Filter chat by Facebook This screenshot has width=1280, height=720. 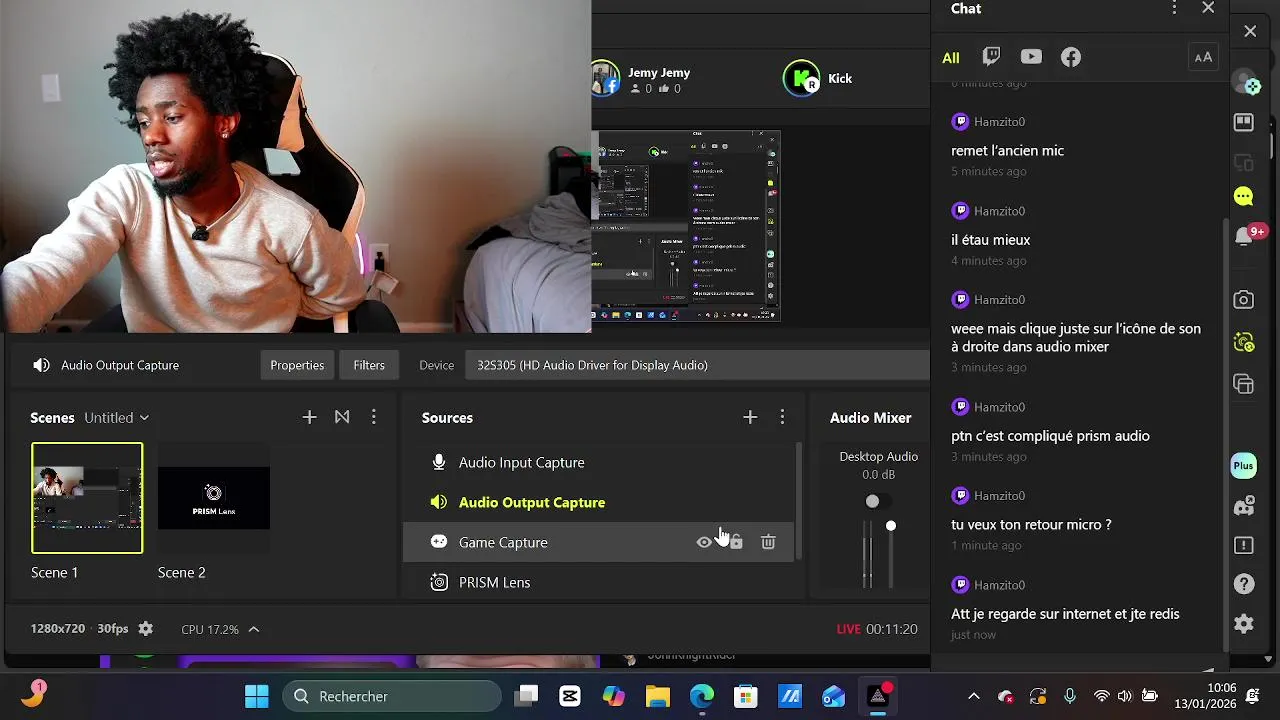[1071, 57]
